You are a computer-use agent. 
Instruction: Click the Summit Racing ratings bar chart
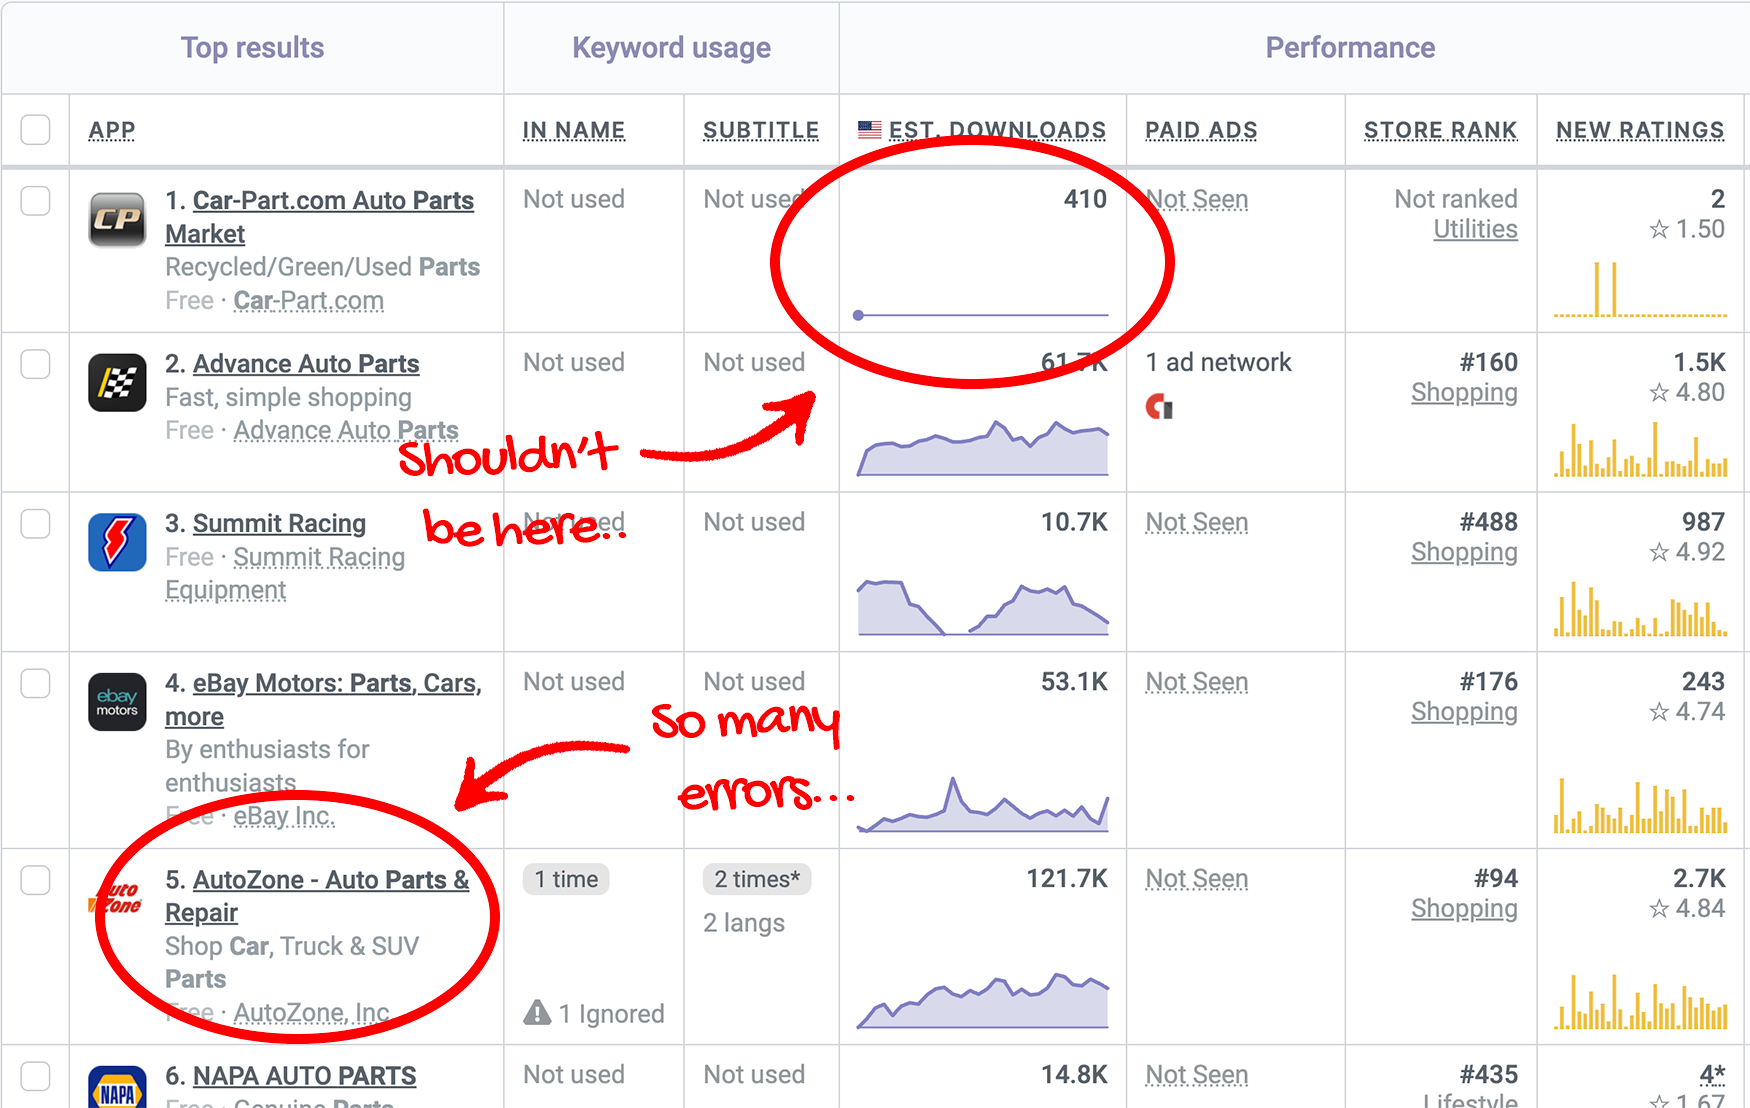pyautogui.click(x=1640, y=609)
